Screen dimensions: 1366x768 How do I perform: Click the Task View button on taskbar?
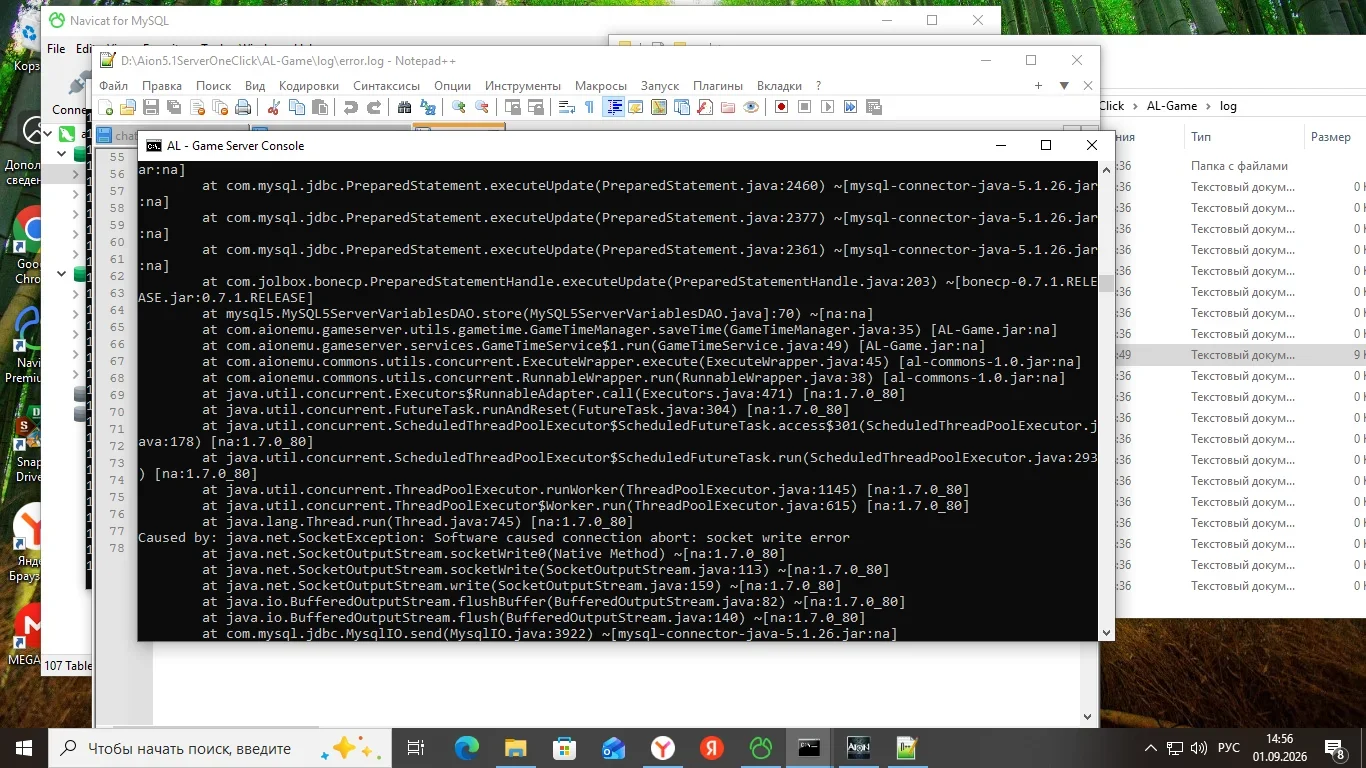tap(417, 748)
